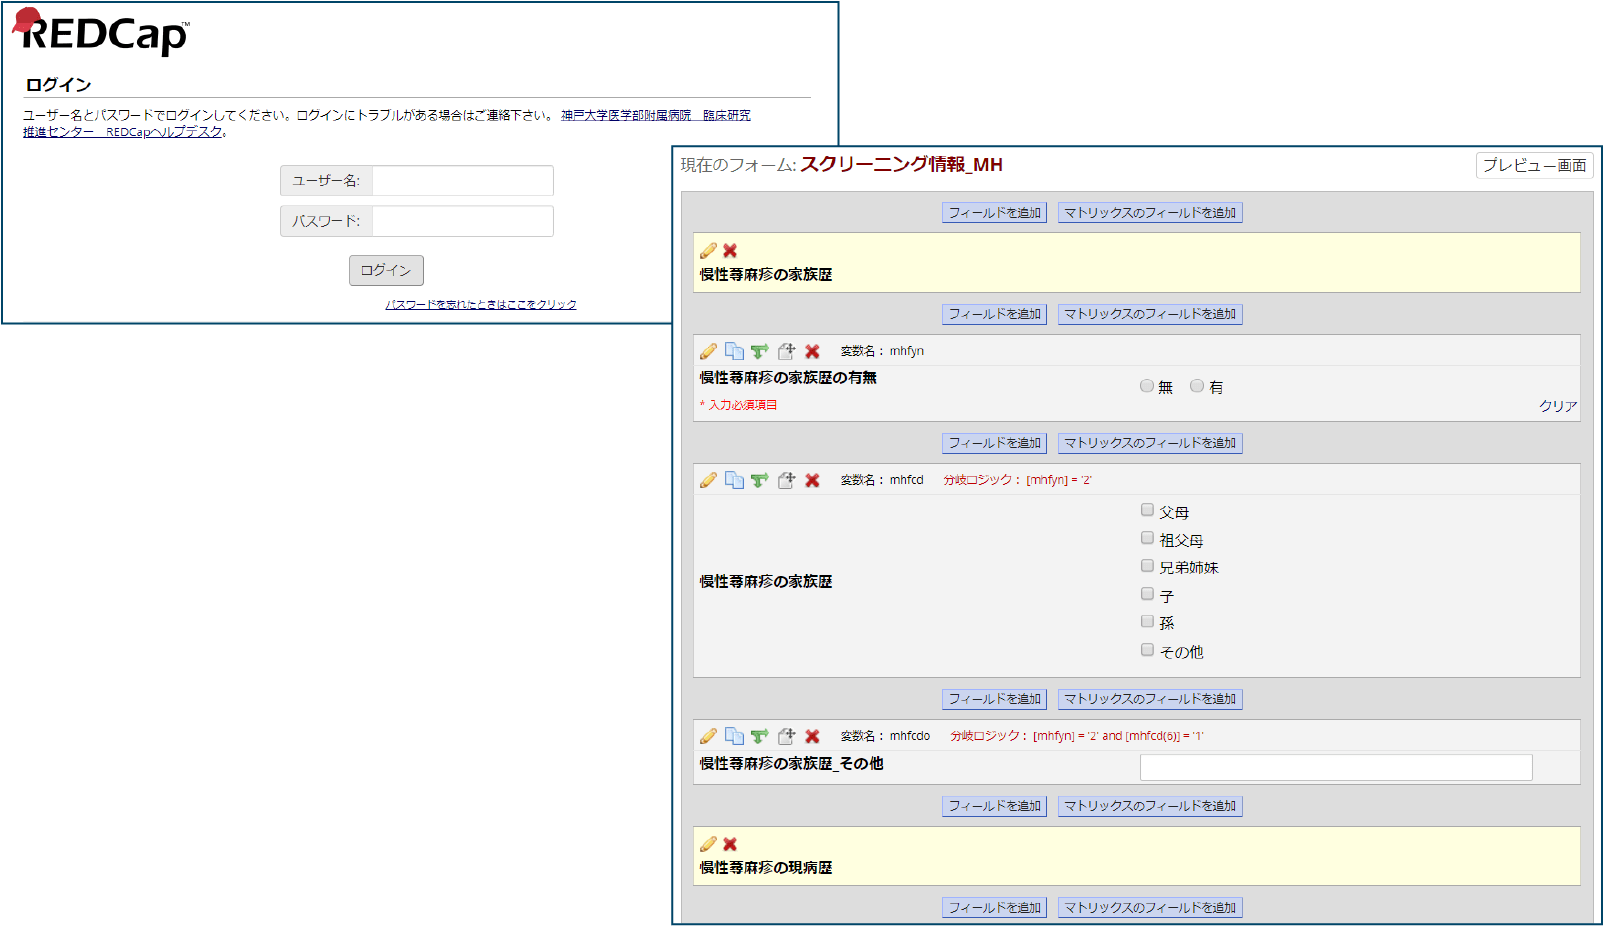
Task: Click into the ユーザー名 input field
Action: click(462, 181)
